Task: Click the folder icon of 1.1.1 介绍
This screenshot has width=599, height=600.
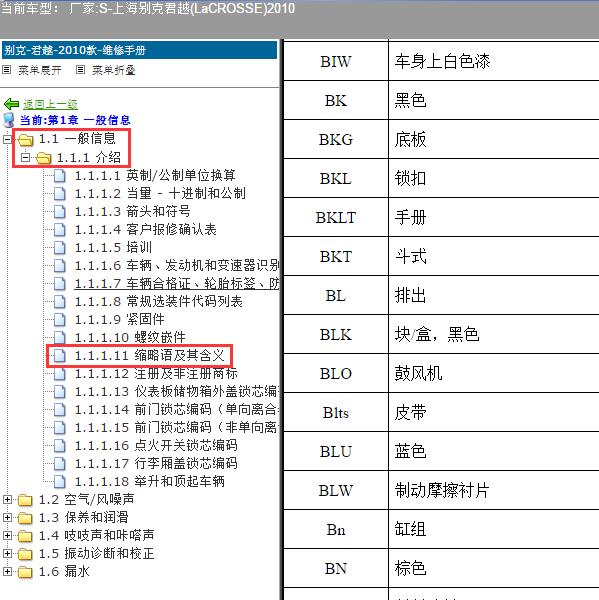Action: 44,158
